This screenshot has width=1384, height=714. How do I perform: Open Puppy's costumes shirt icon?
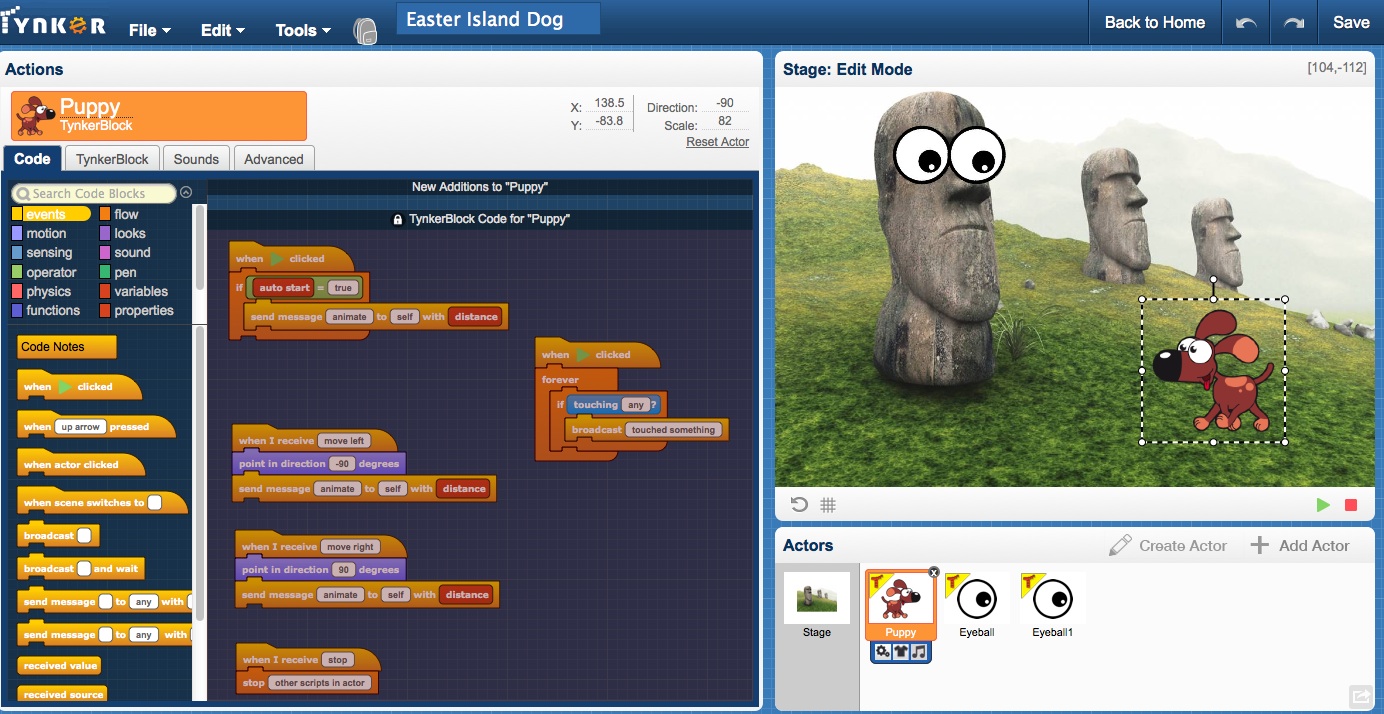901,652
